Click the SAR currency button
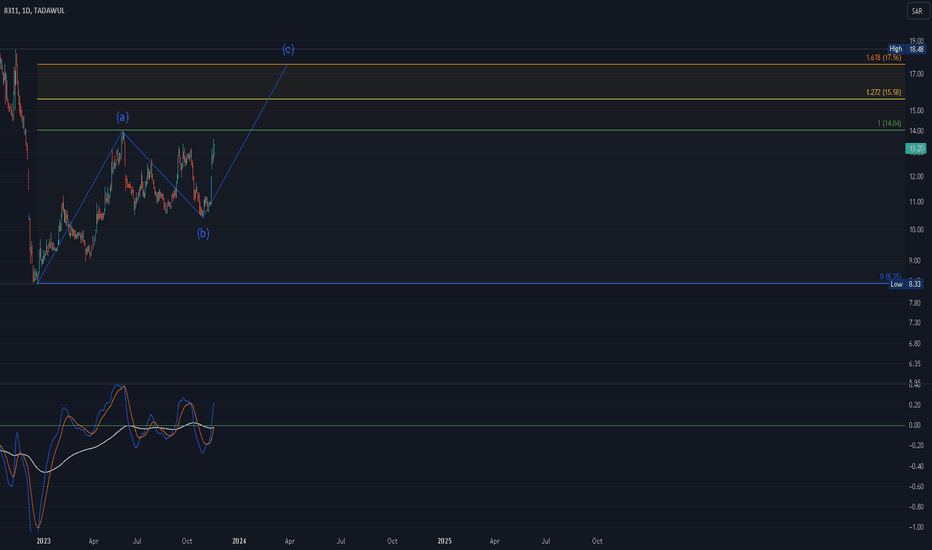 (917, 11)
